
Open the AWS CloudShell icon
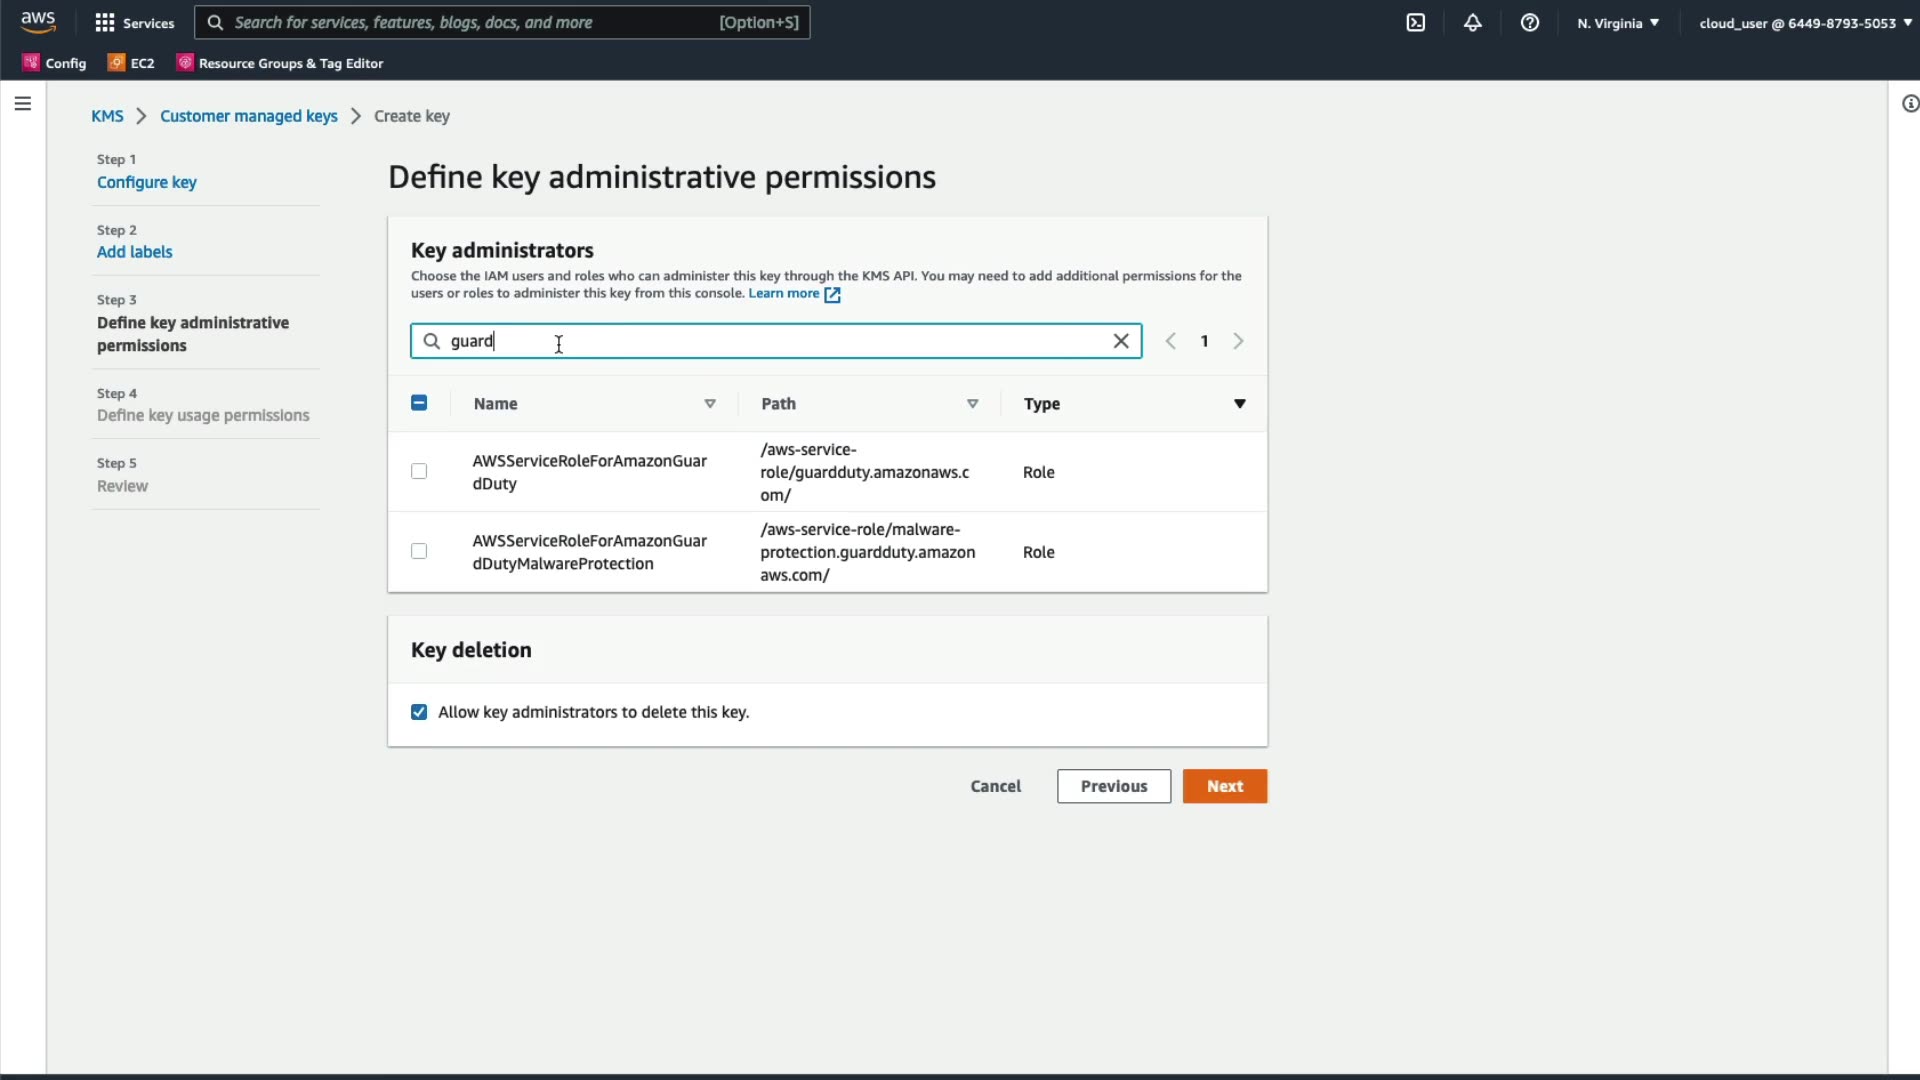[x=1416, y=23]
